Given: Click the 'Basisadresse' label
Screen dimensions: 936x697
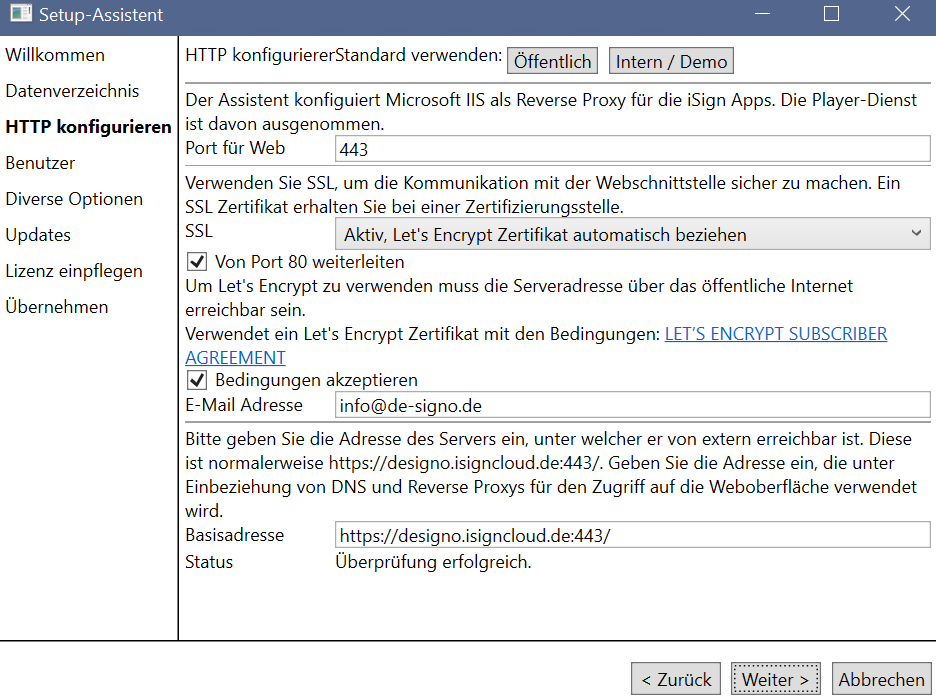Looking at the screenshot, I should (235, 535).
